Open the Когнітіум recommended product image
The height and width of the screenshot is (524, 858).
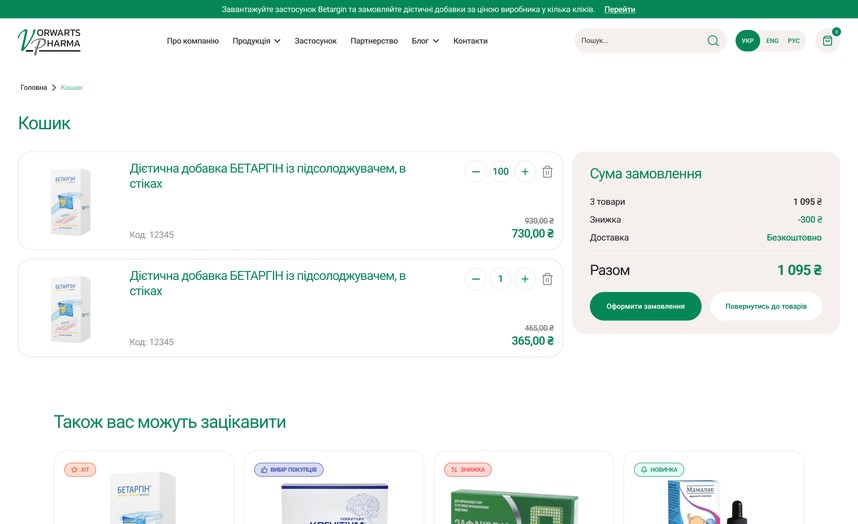pyautogui.click(x=334, y=503)
